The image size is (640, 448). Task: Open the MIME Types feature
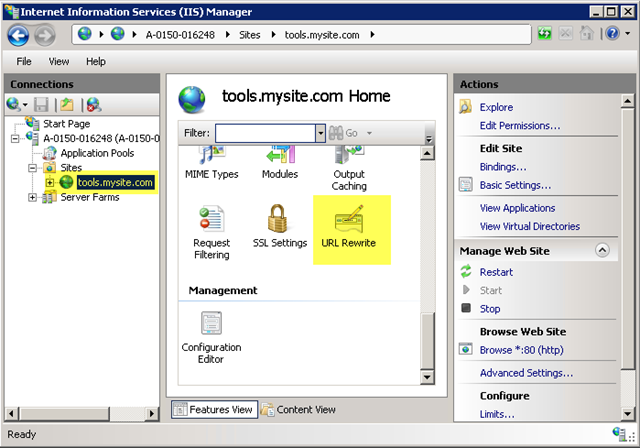(x=211, y=163)
